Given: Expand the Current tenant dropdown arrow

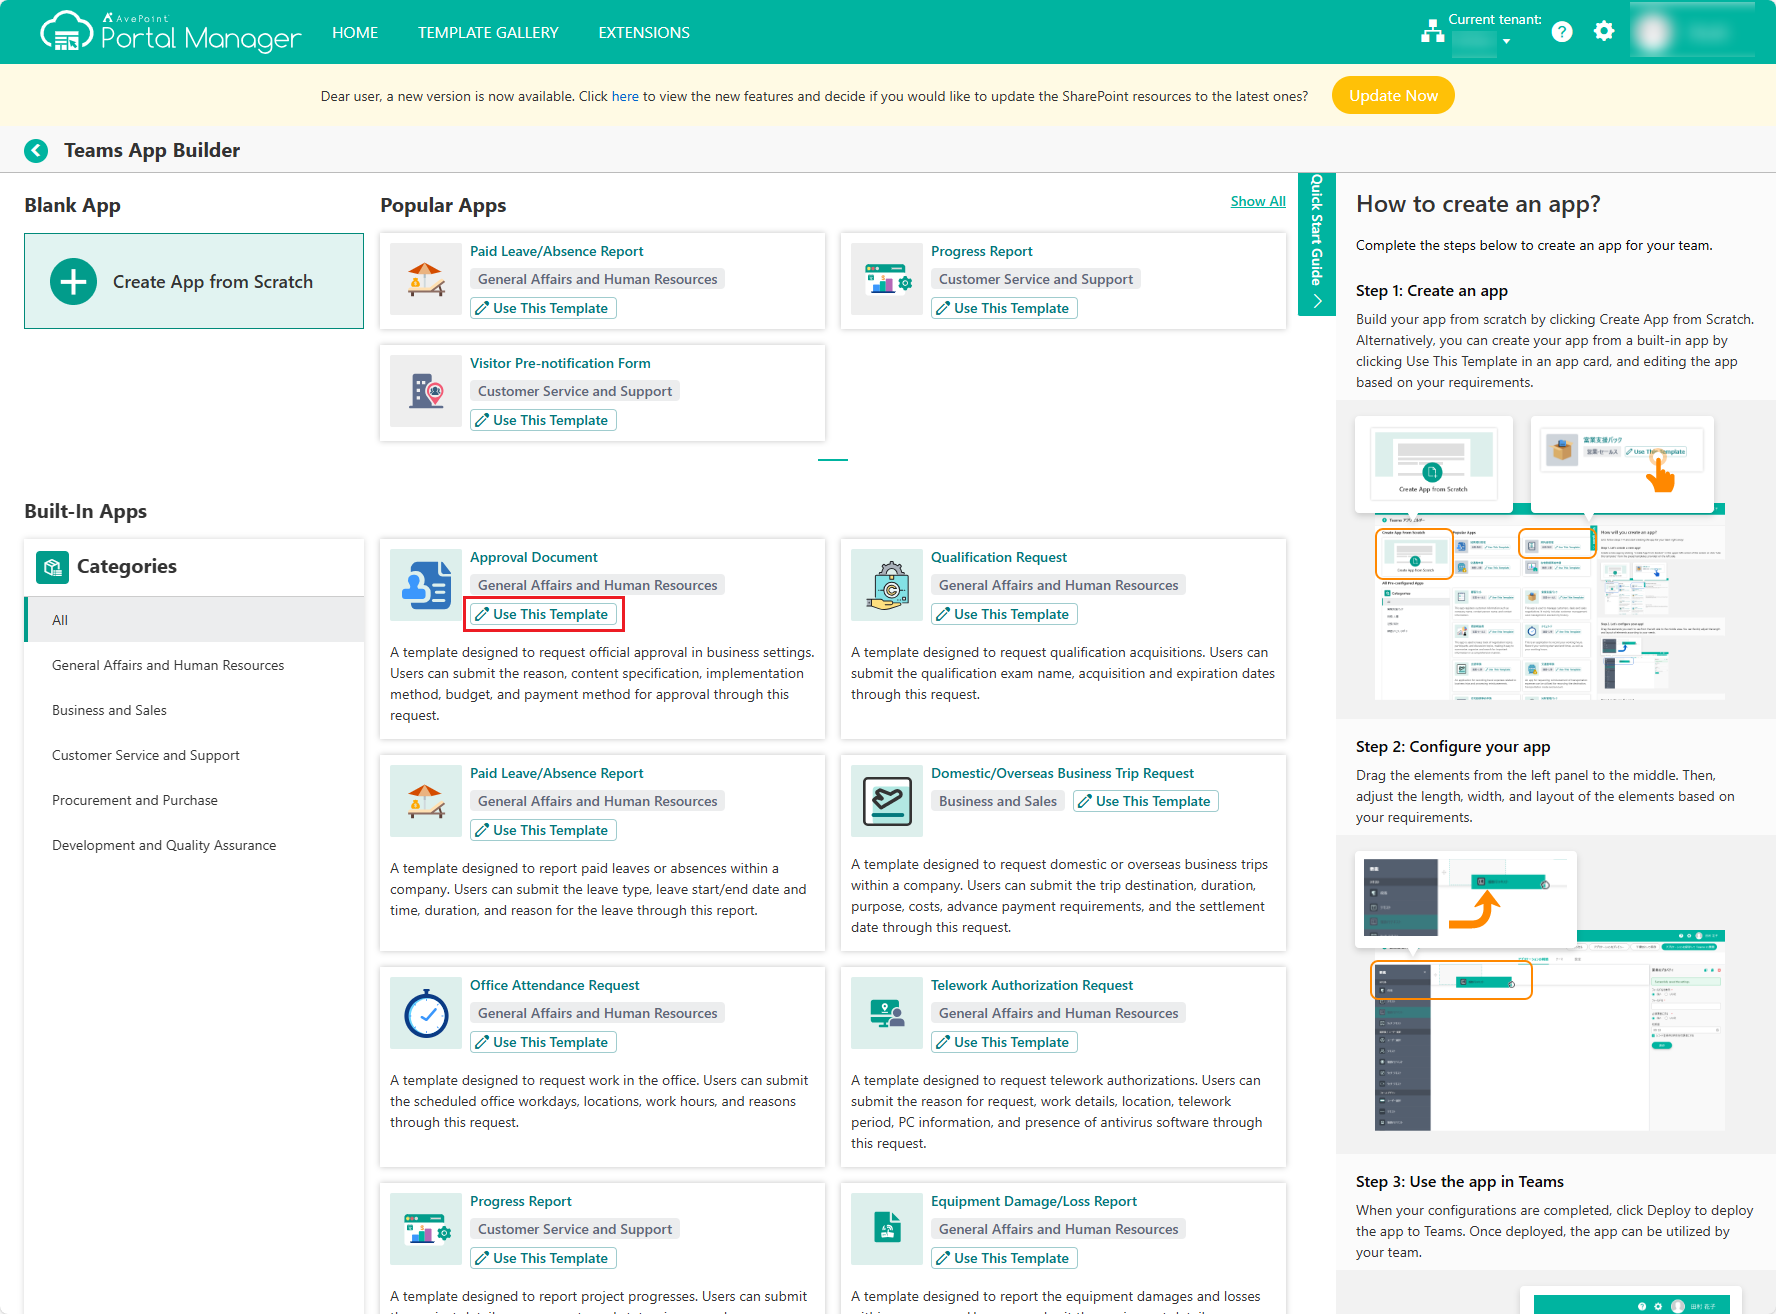Looking at the screenshot, I should [x=1506, y=42].
